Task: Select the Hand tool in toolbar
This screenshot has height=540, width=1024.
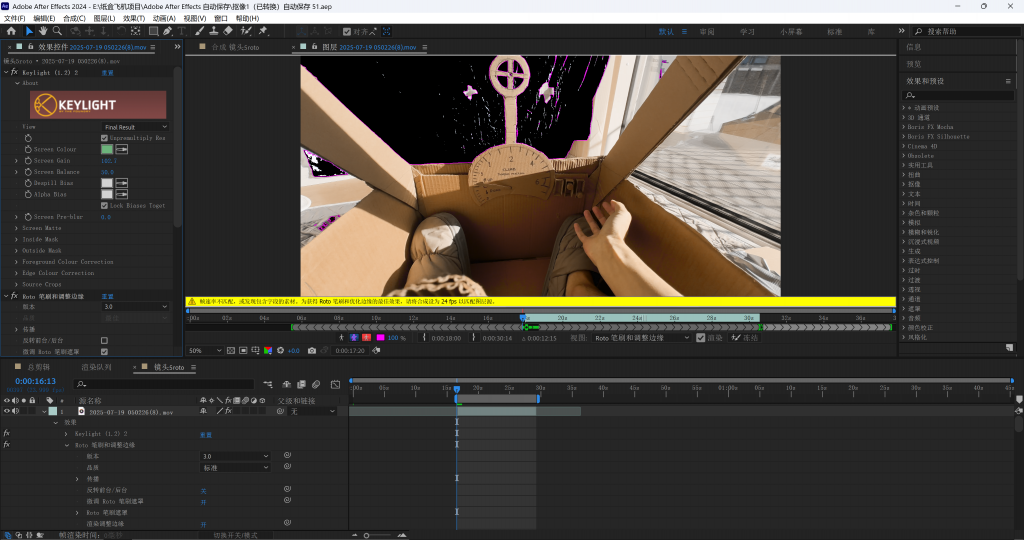Action: click(x=43, y=31)
